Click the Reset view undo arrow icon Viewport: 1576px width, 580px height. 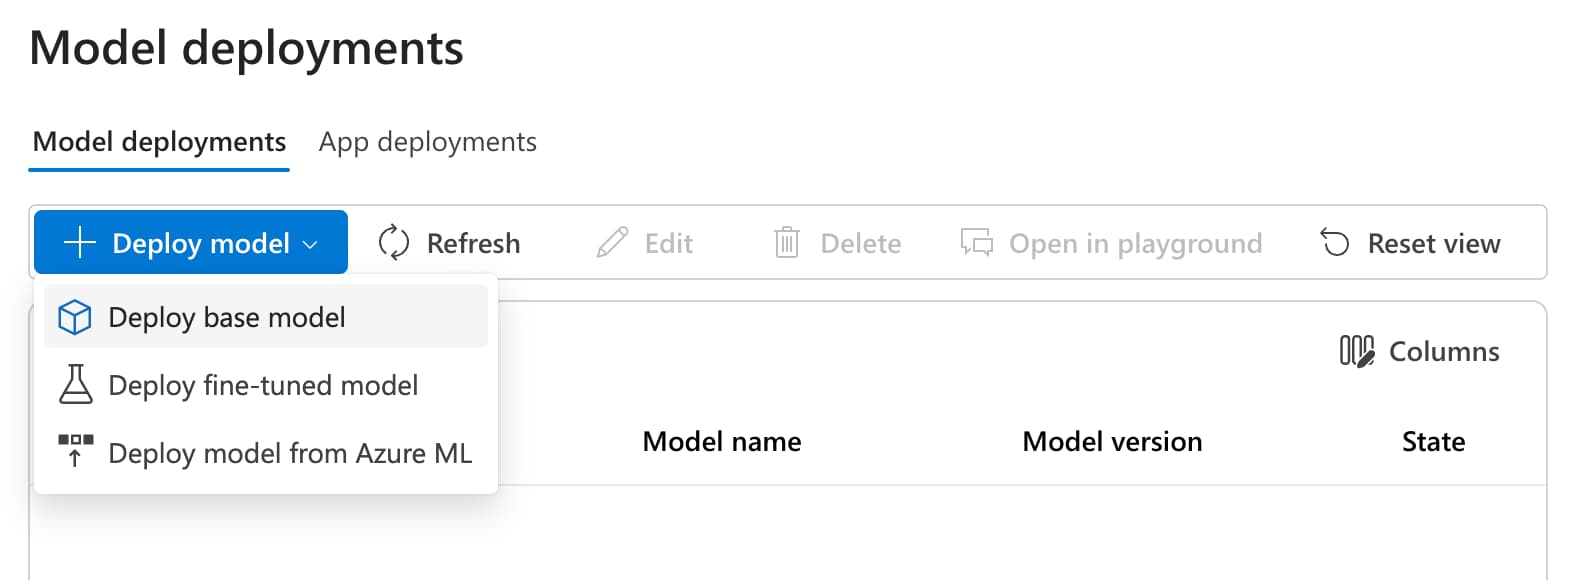point(1335,243)
